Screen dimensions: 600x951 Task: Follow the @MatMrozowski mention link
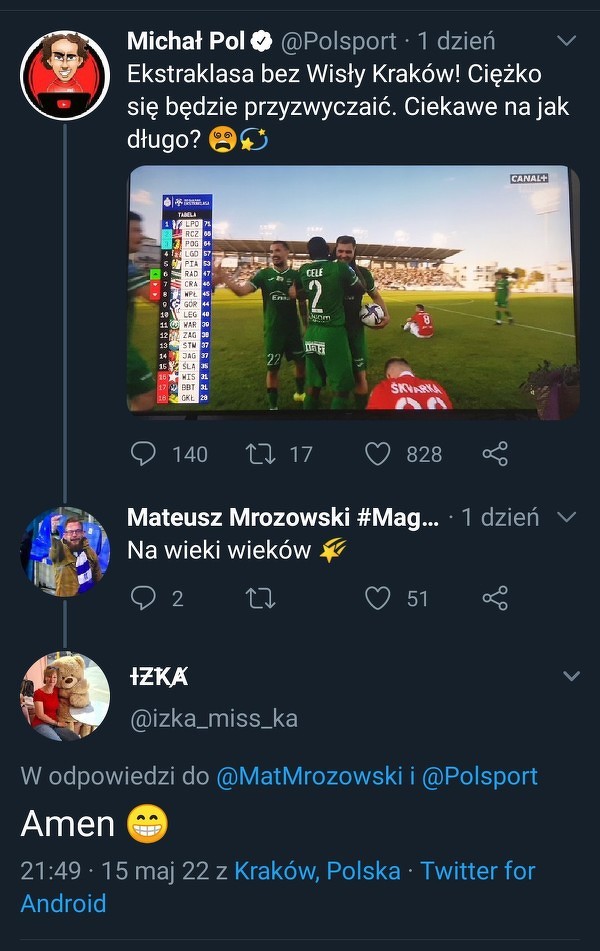tap(307, 776)
